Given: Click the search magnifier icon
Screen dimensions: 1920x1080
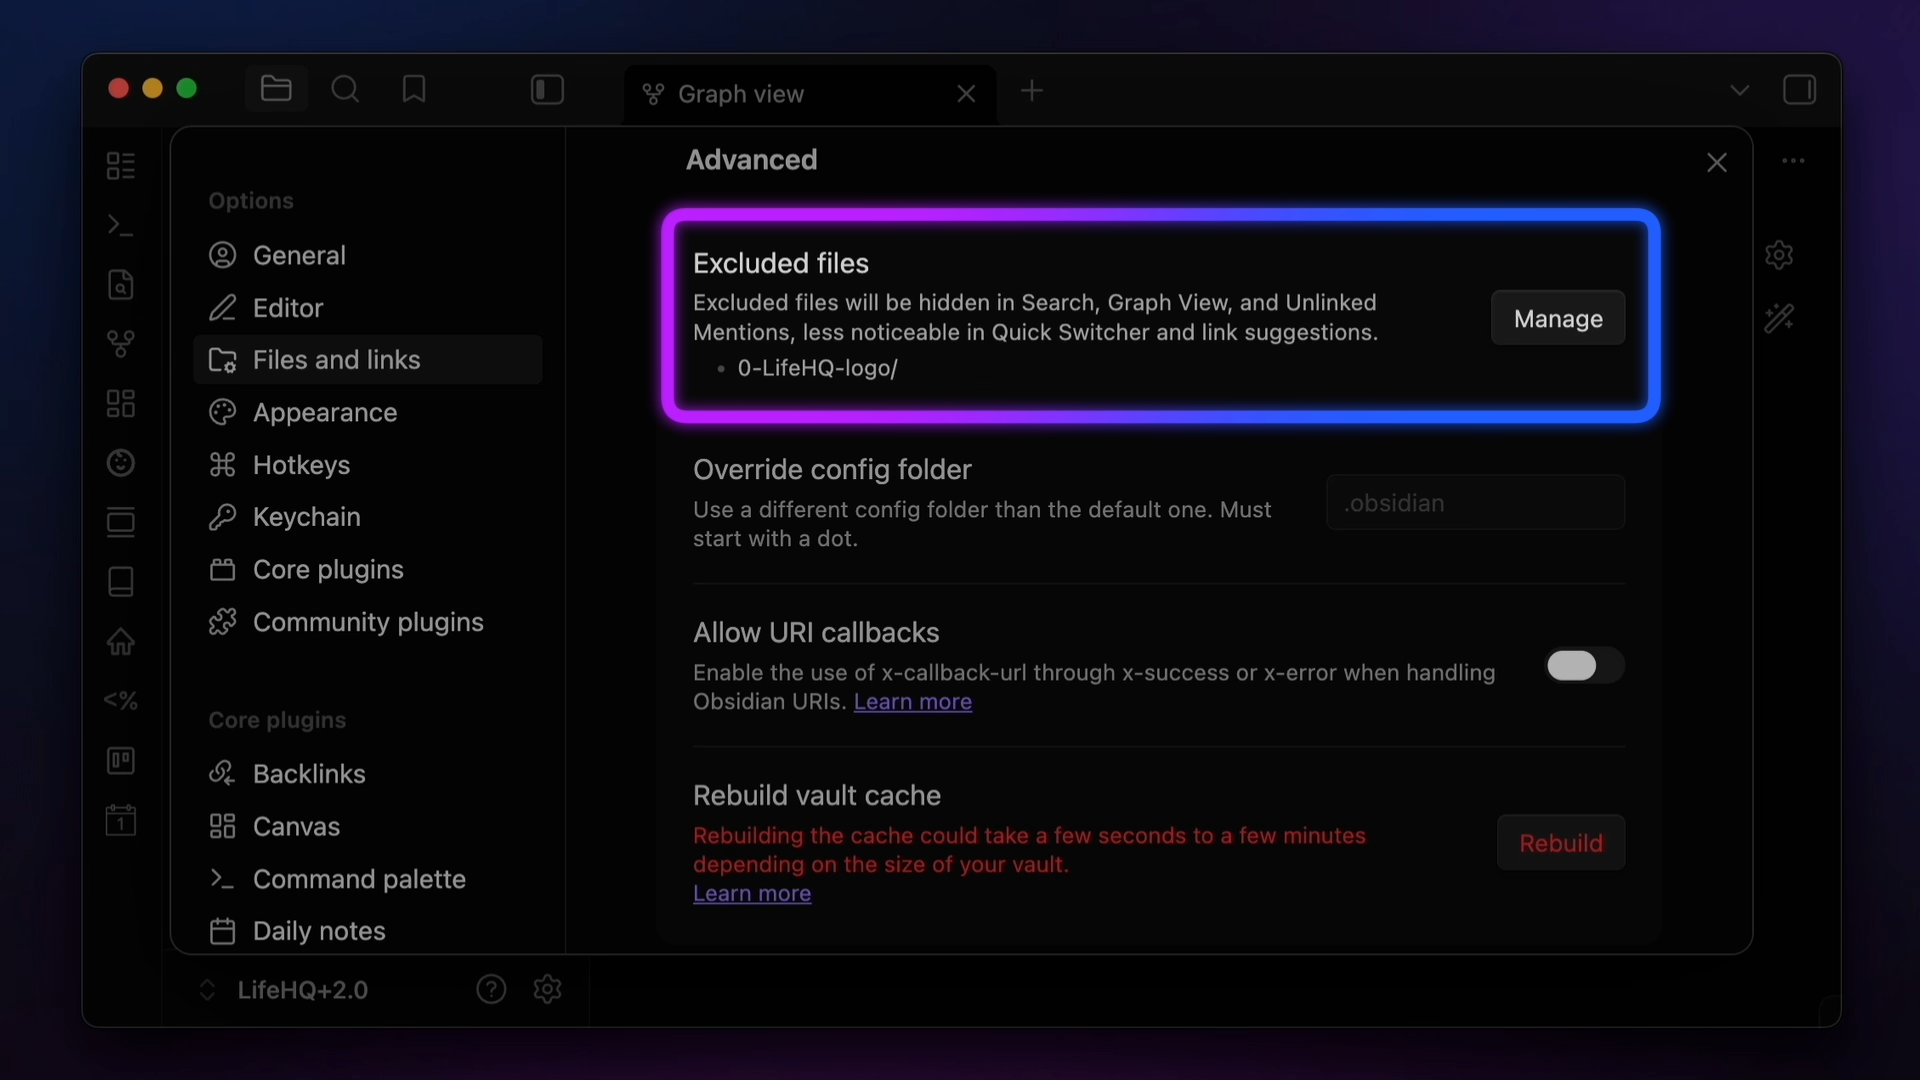Looking at the screenshot, I should pyautogui.click(x=345, y=90).
